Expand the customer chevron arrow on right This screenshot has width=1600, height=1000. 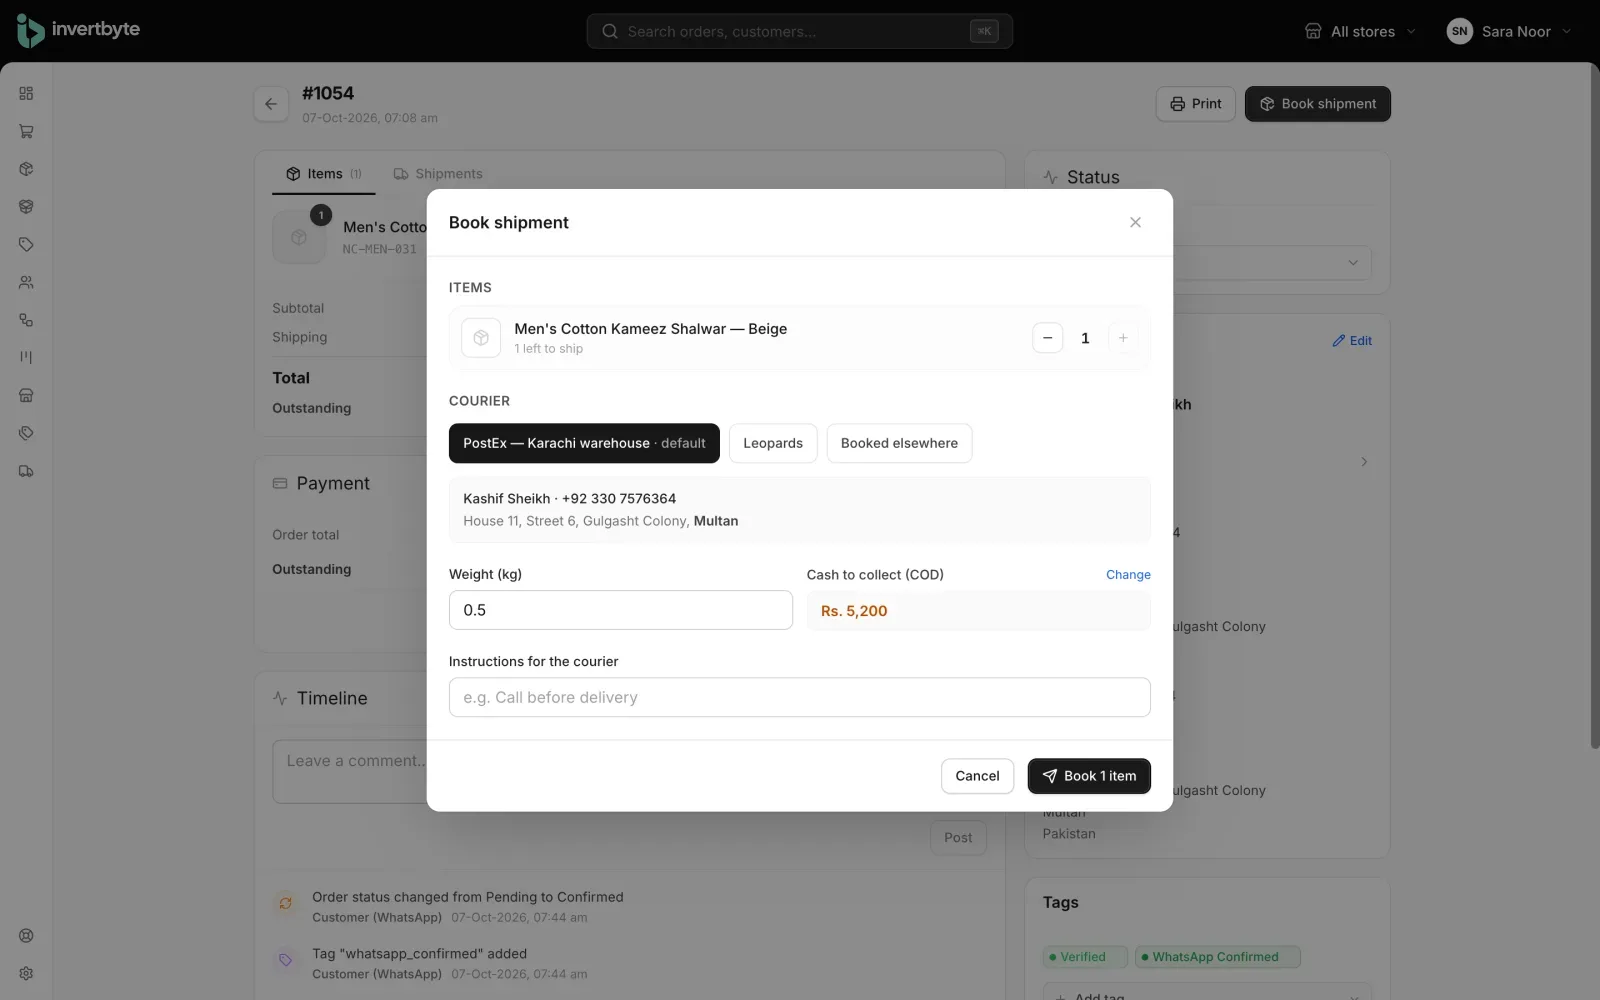click(1364, 462)
